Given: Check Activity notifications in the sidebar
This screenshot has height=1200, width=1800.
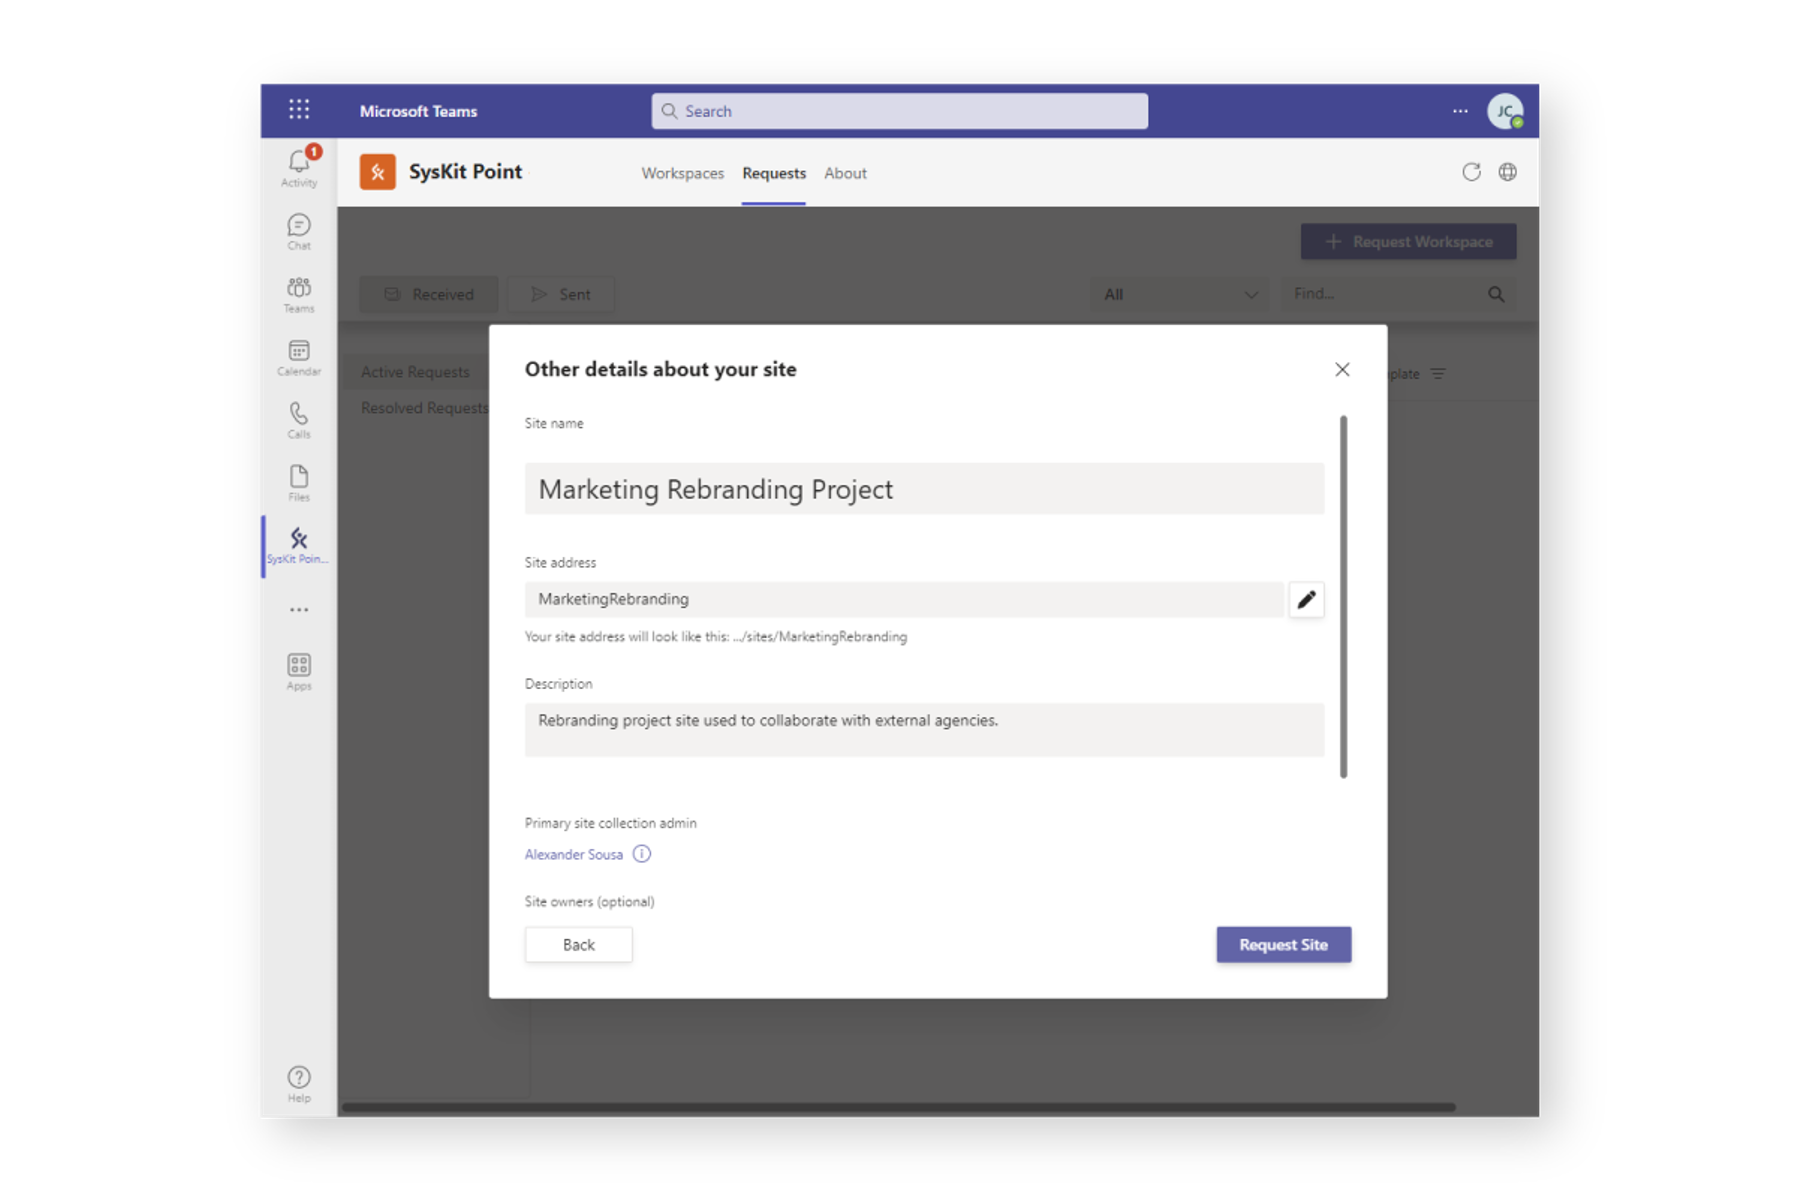Looking at the screenshot, I should click(x=297, y=166).
